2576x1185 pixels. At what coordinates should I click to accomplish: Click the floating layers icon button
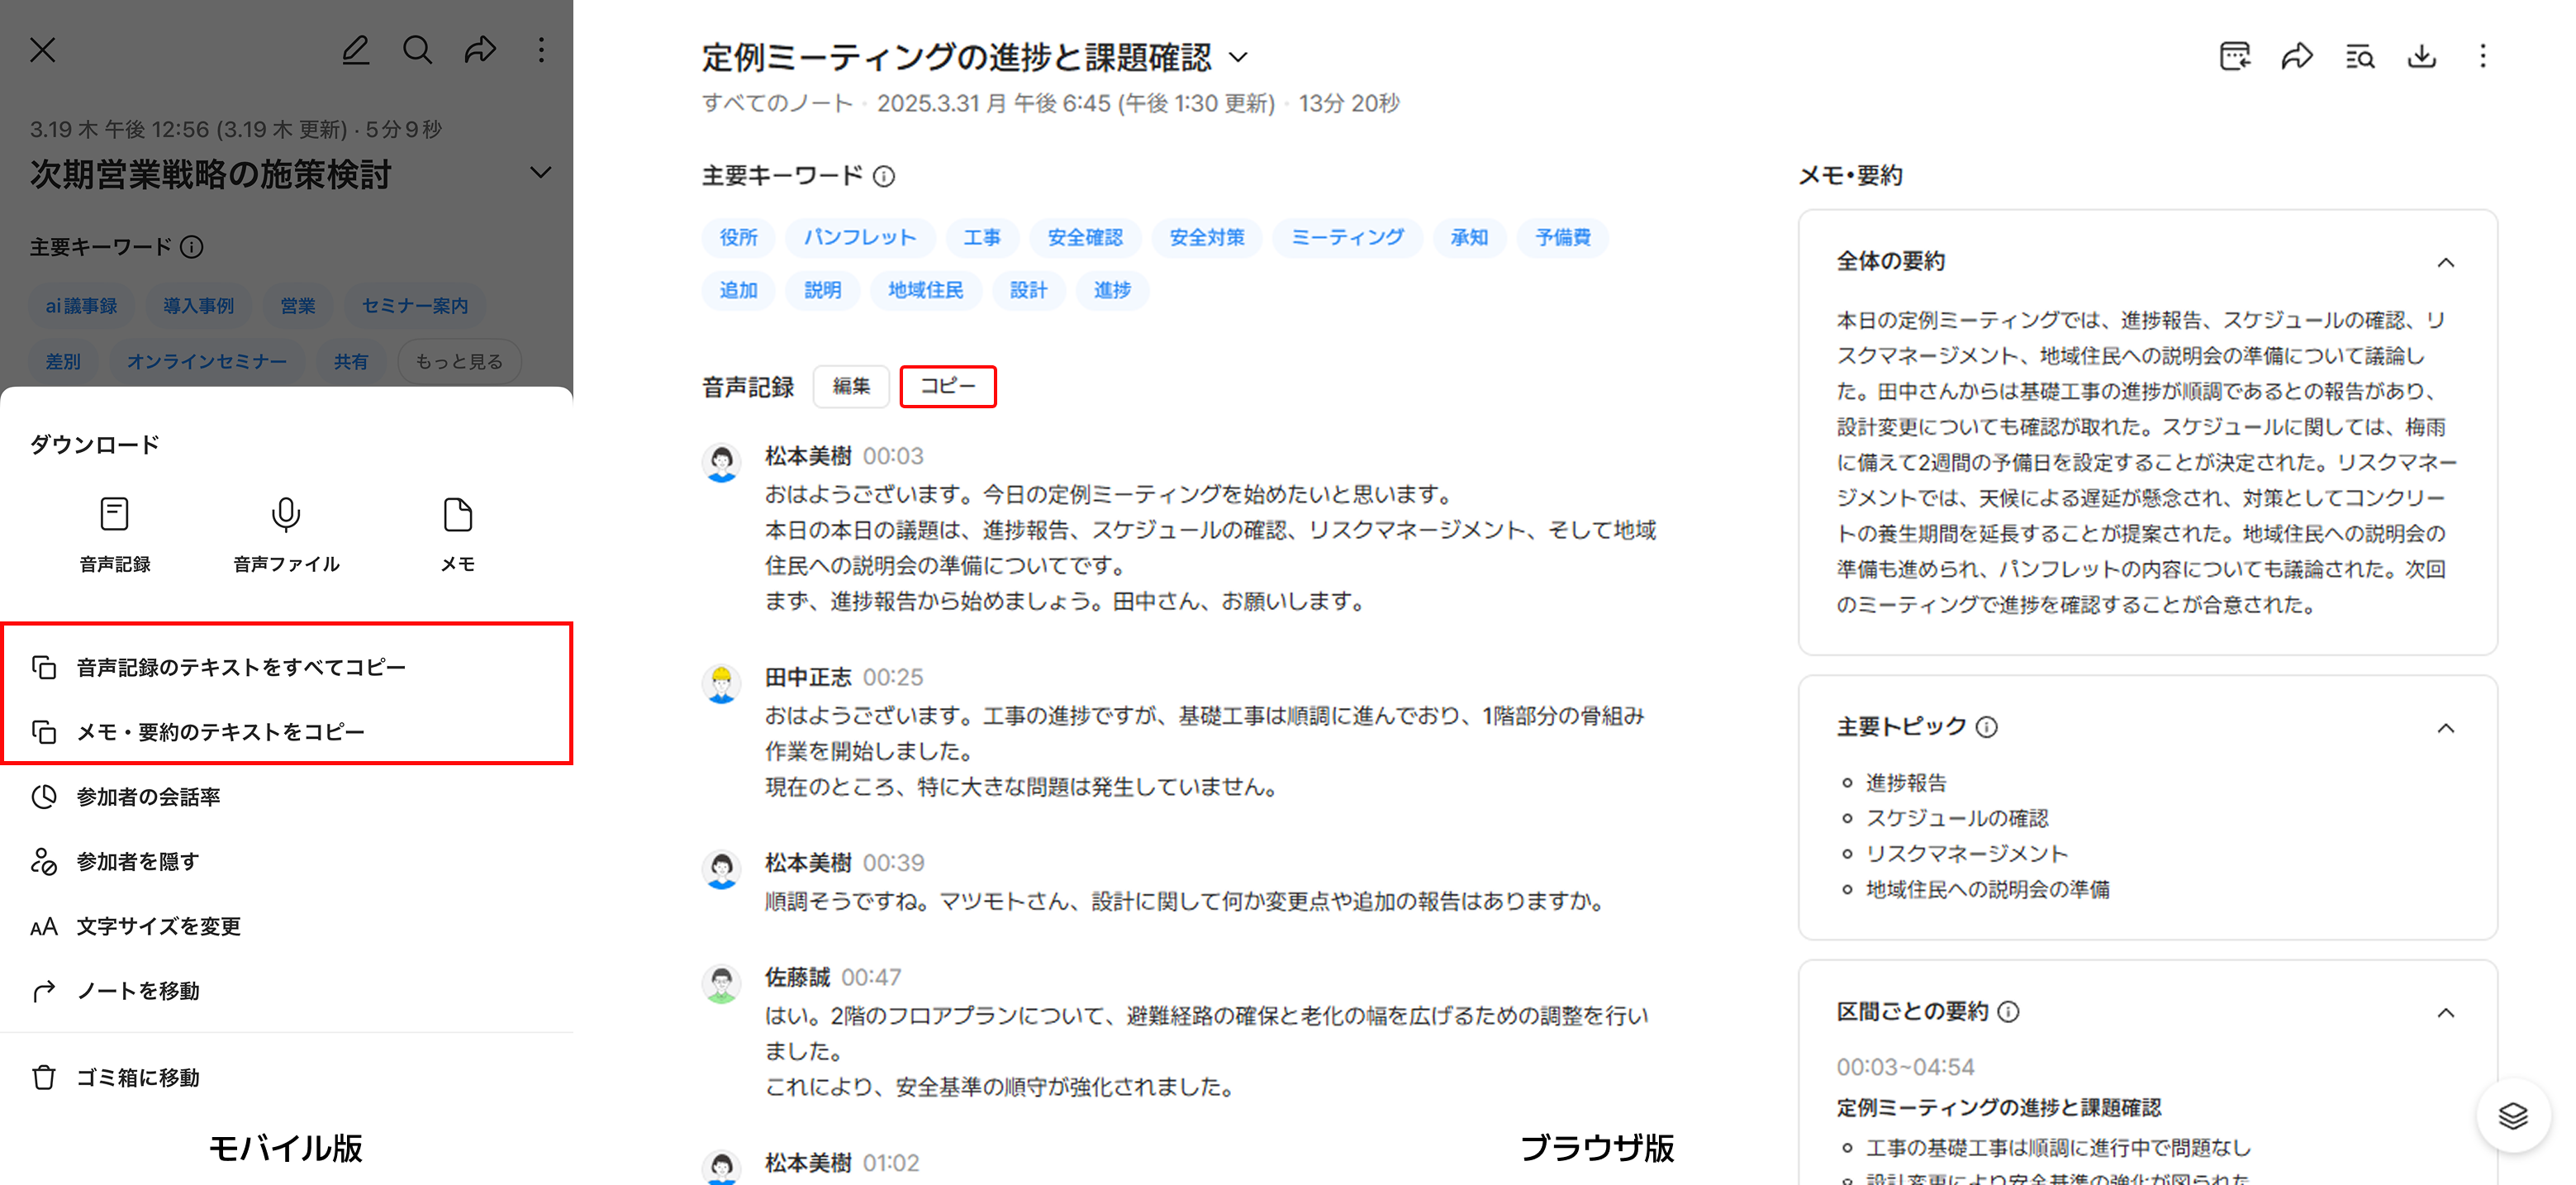2512,1115
